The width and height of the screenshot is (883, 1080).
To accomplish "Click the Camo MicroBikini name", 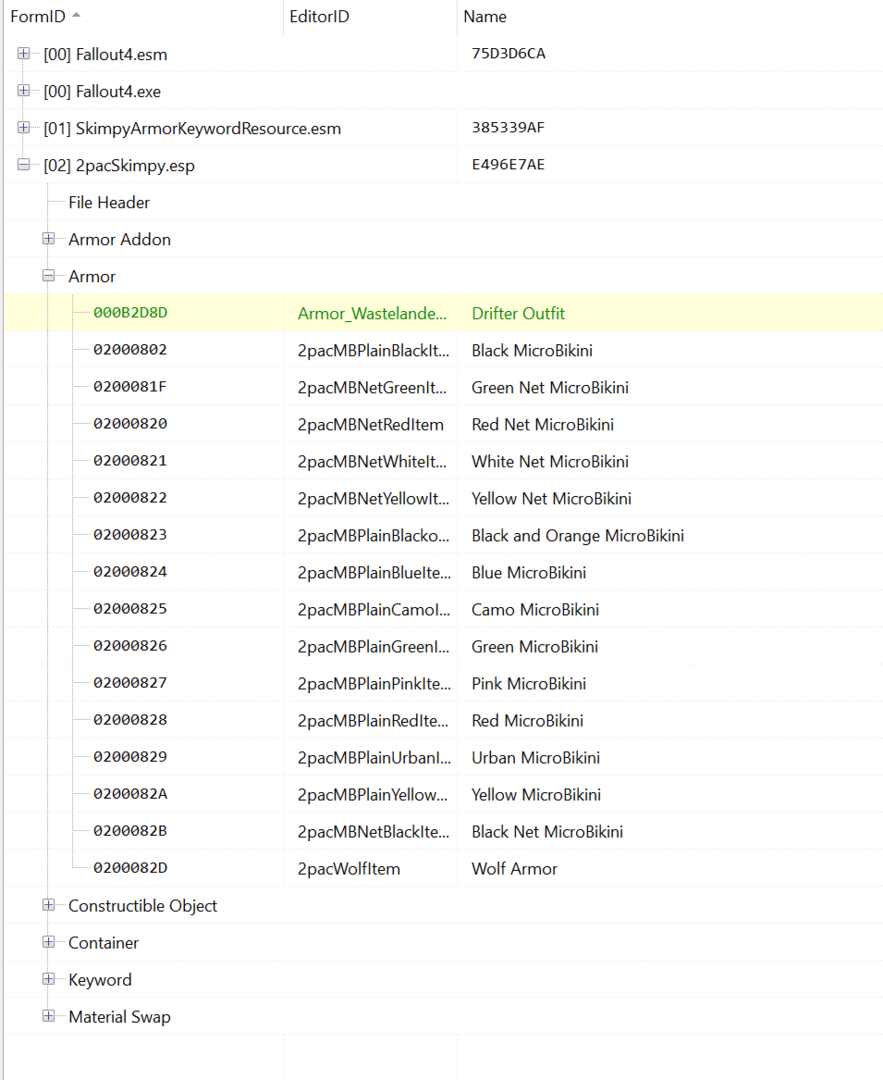I will [x=535, y=610].
